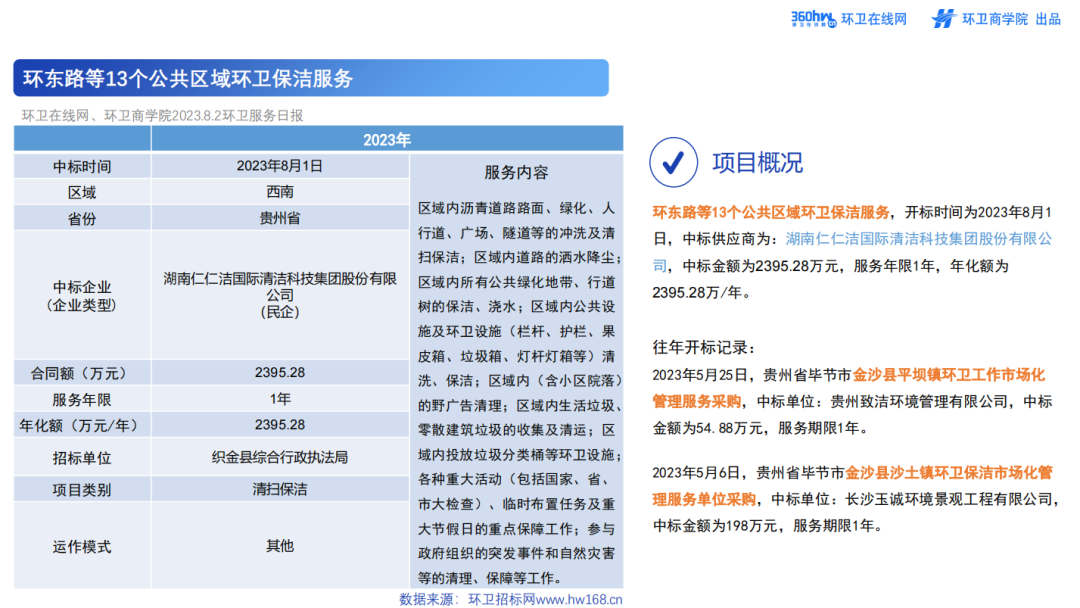The image size is (1080, 608).
Task: Click the subtitle 2023.8.2环卫服务日报
Action: point(238,116)
